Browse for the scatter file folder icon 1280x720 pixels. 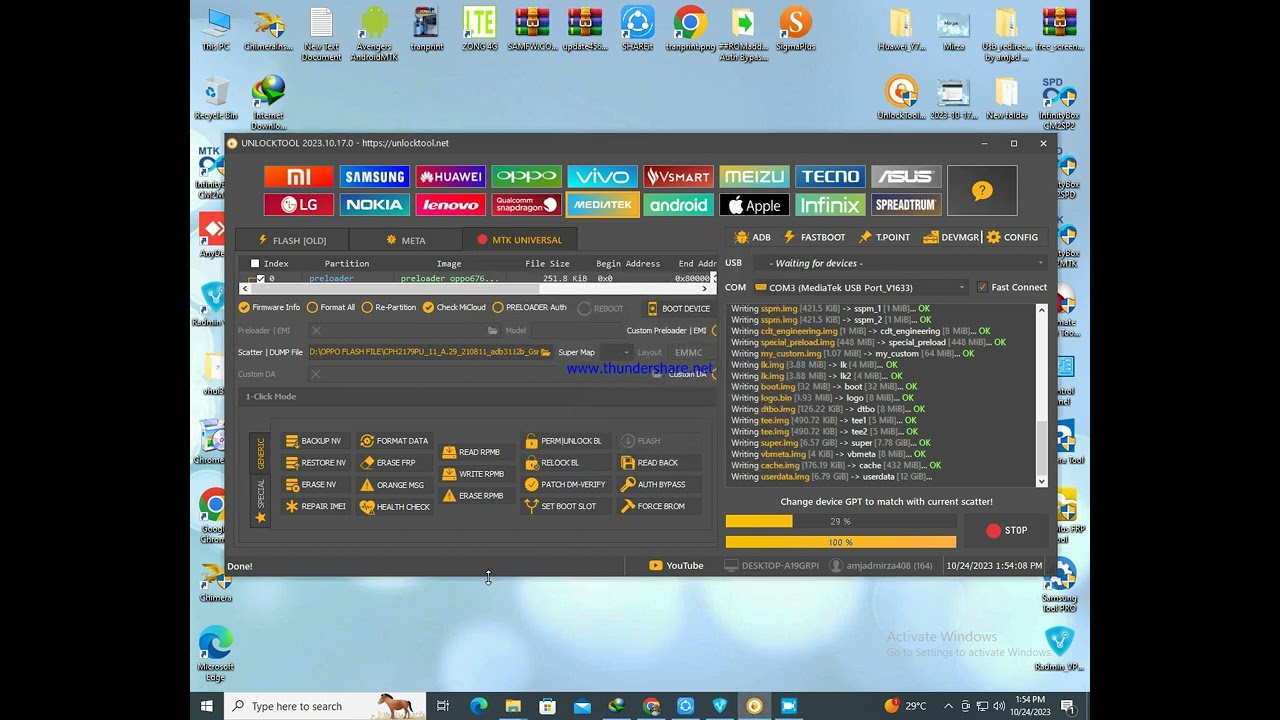tap(546, 352)
